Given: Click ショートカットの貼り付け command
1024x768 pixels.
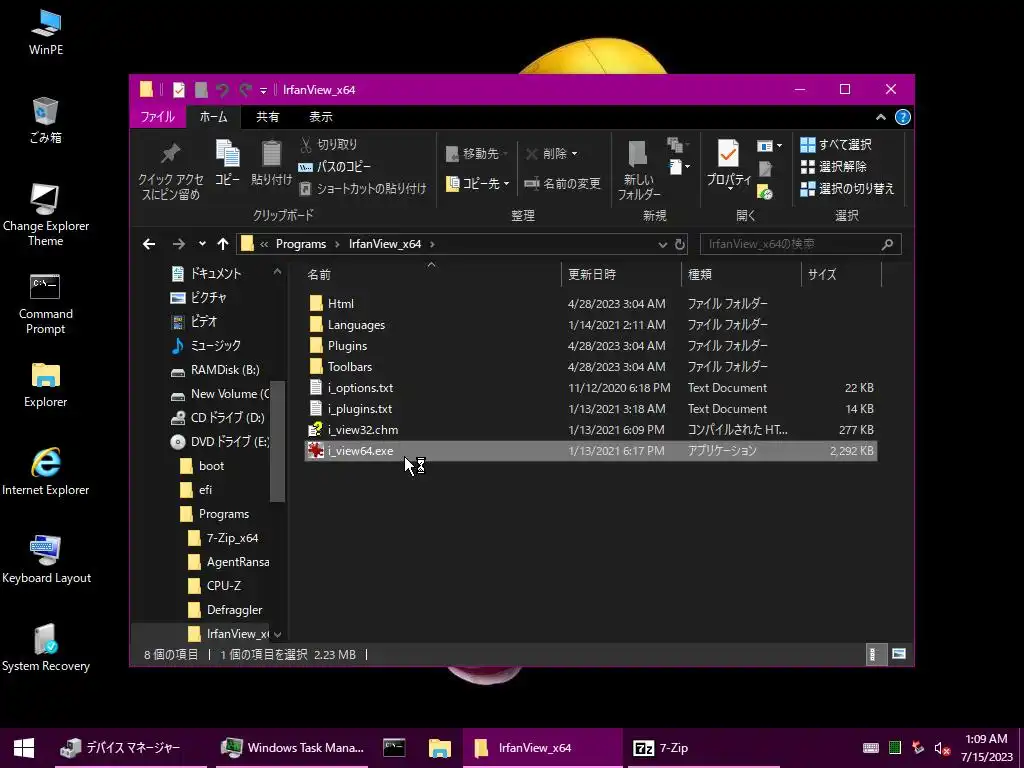Looking at the screenshot, I should [x=362, y=189].
